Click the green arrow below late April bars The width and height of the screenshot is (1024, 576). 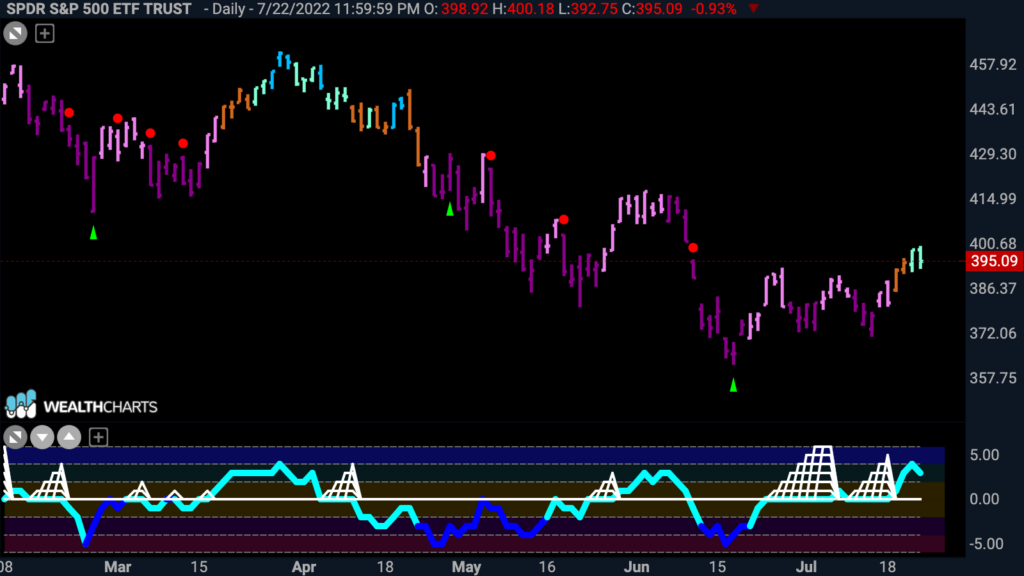point(449,209)
